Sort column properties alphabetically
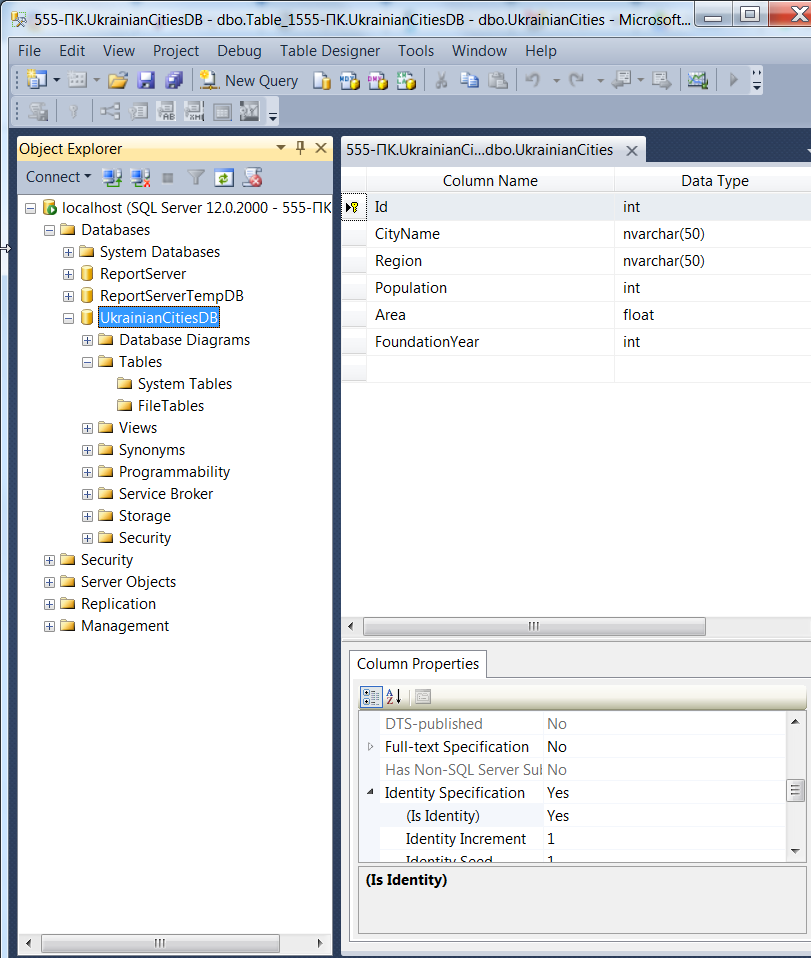 tap(394, 697)
